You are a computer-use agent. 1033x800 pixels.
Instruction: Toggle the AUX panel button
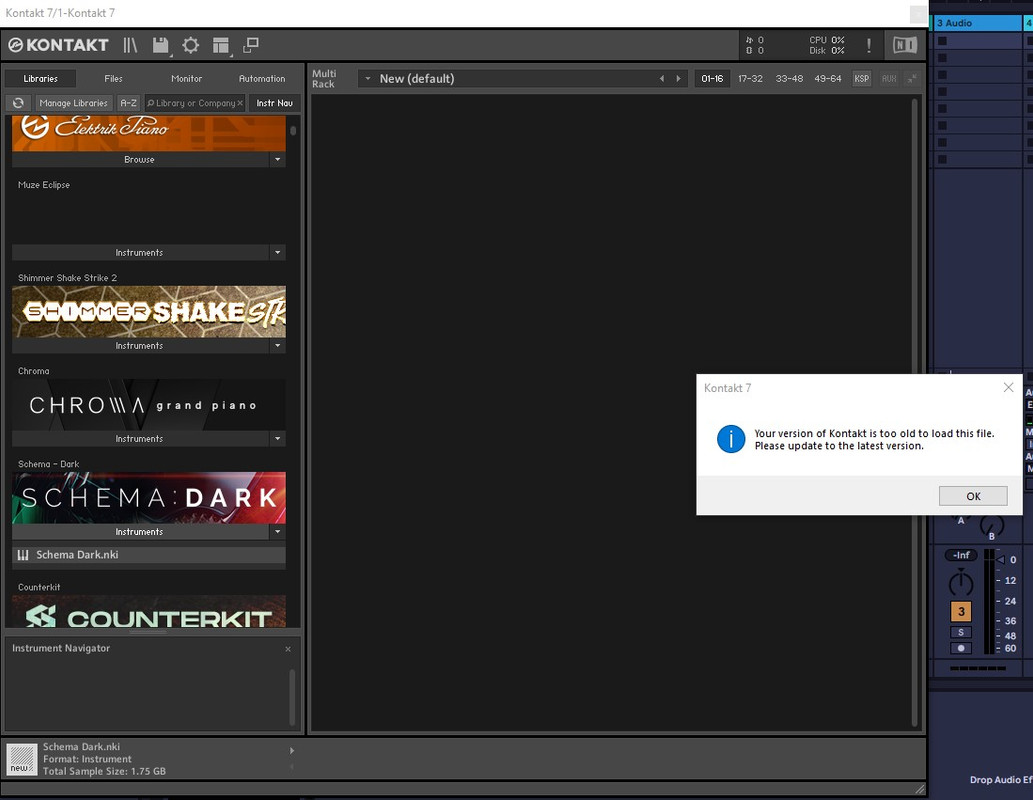point(889,78)
